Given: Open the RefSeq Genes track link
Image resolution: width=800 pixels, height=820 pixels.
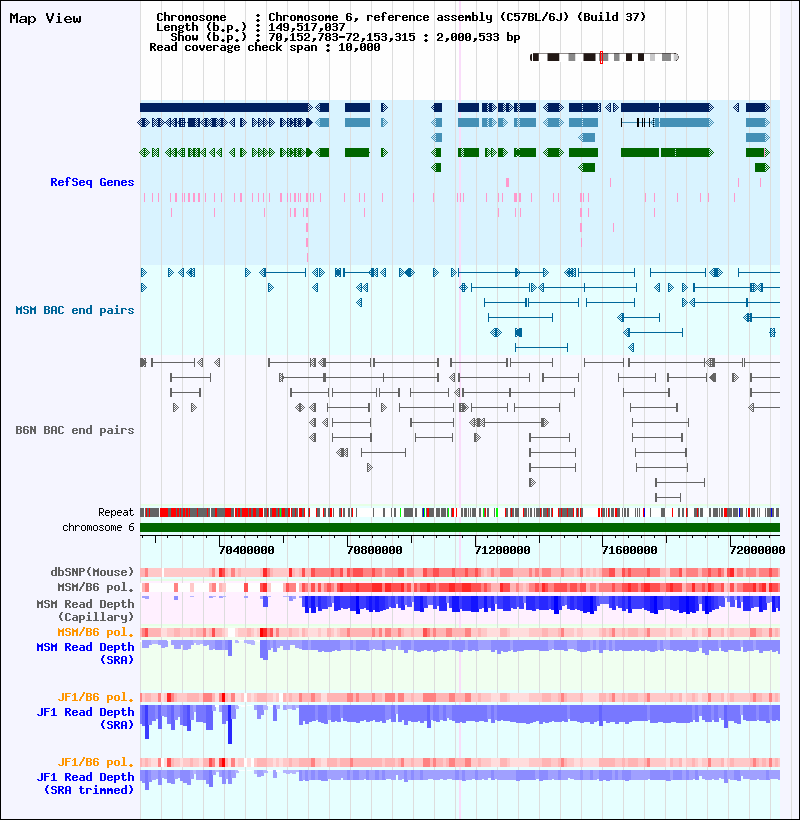Looking at the screenshot, I should tap(92, 182).
